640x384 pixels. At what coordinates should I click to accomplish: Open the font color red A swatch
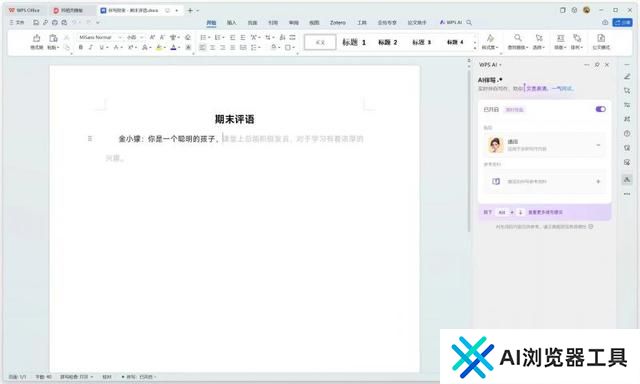(173, 48)
